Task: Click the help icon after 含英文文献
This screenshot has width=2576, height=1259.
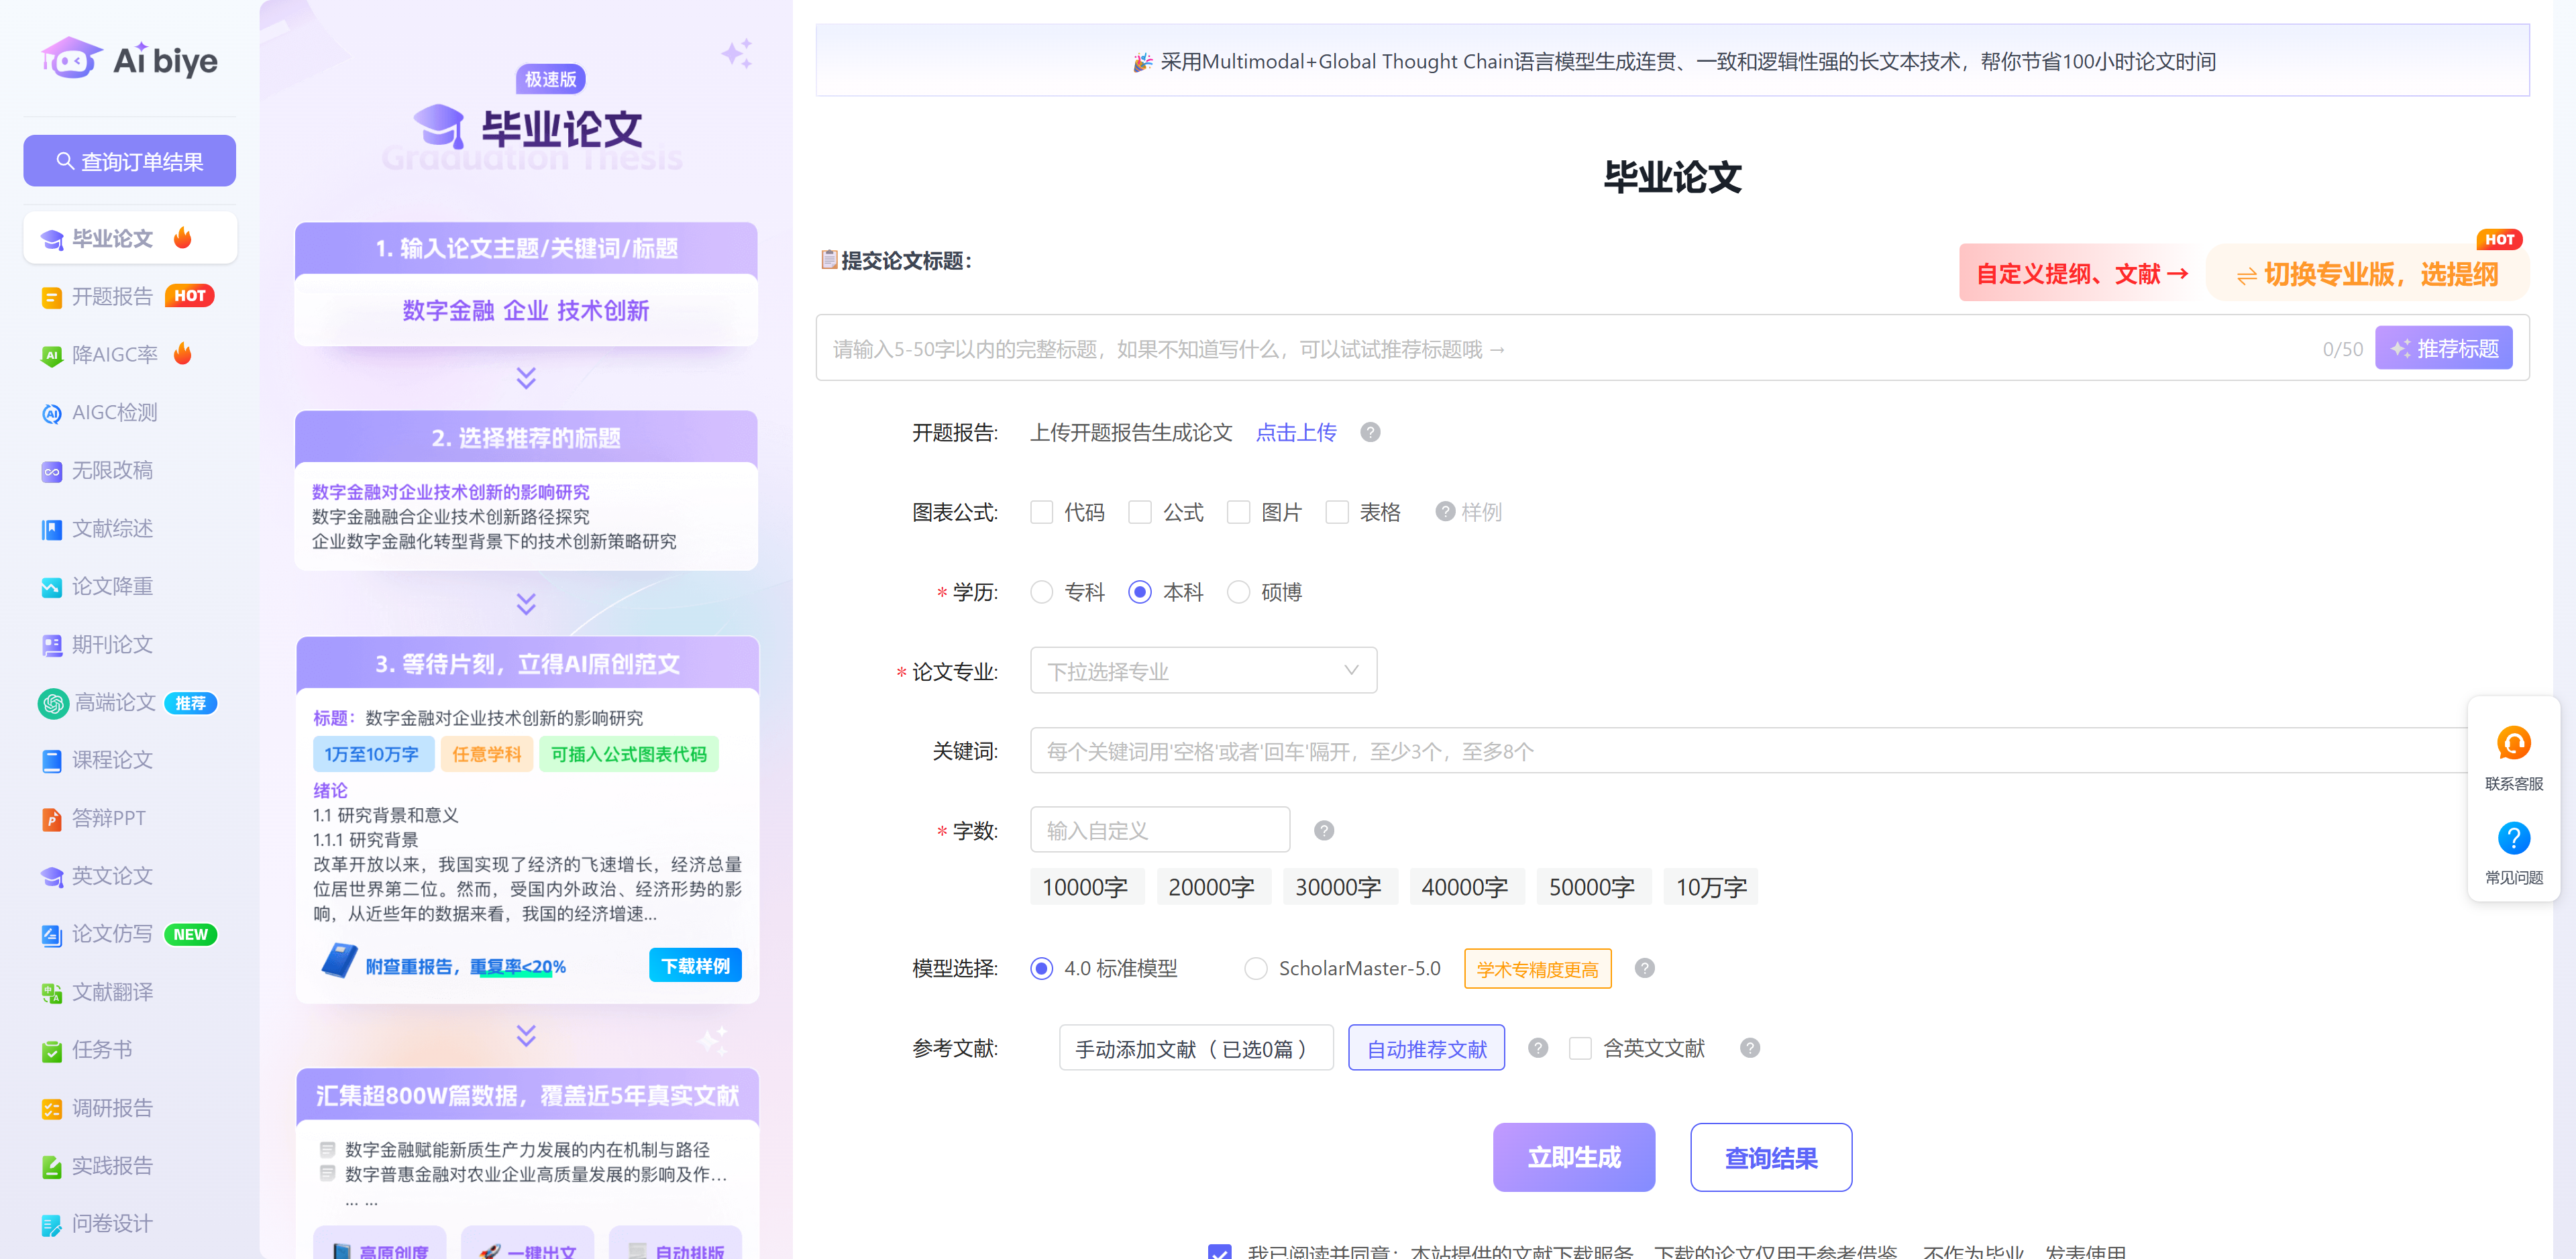Action: (x=1749, y=1048)
